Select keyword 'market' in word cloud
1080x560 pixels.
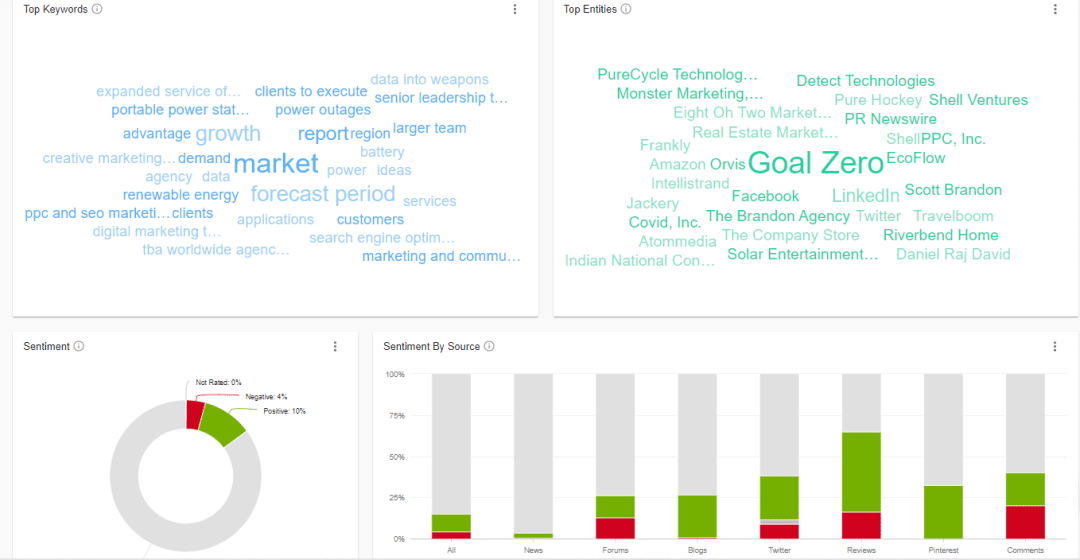[x=276, y=164]
